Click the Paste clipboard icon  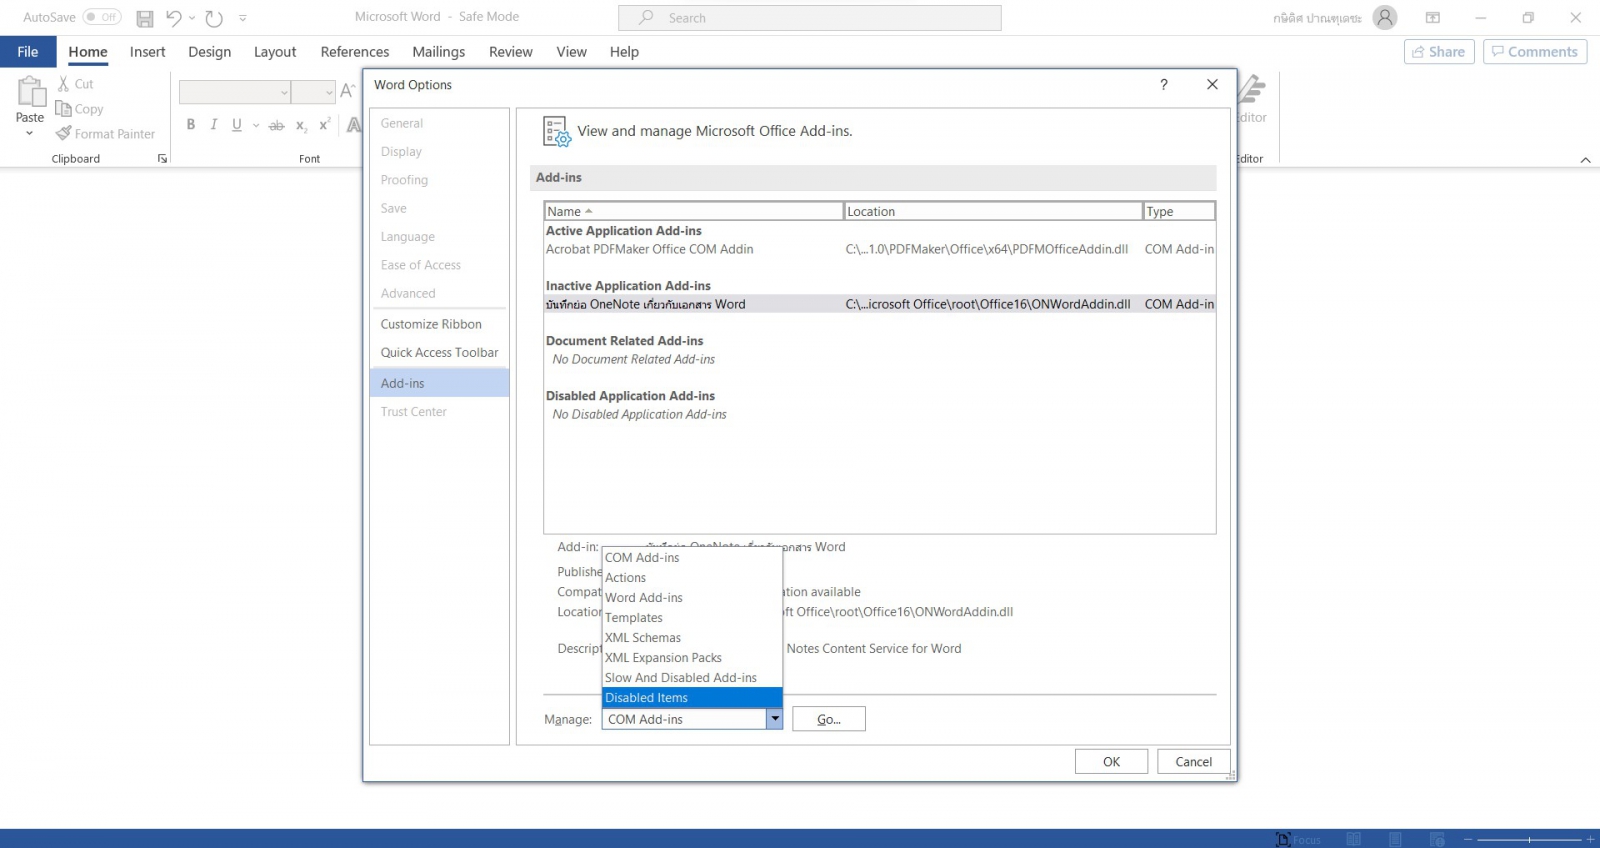[30, 93]
